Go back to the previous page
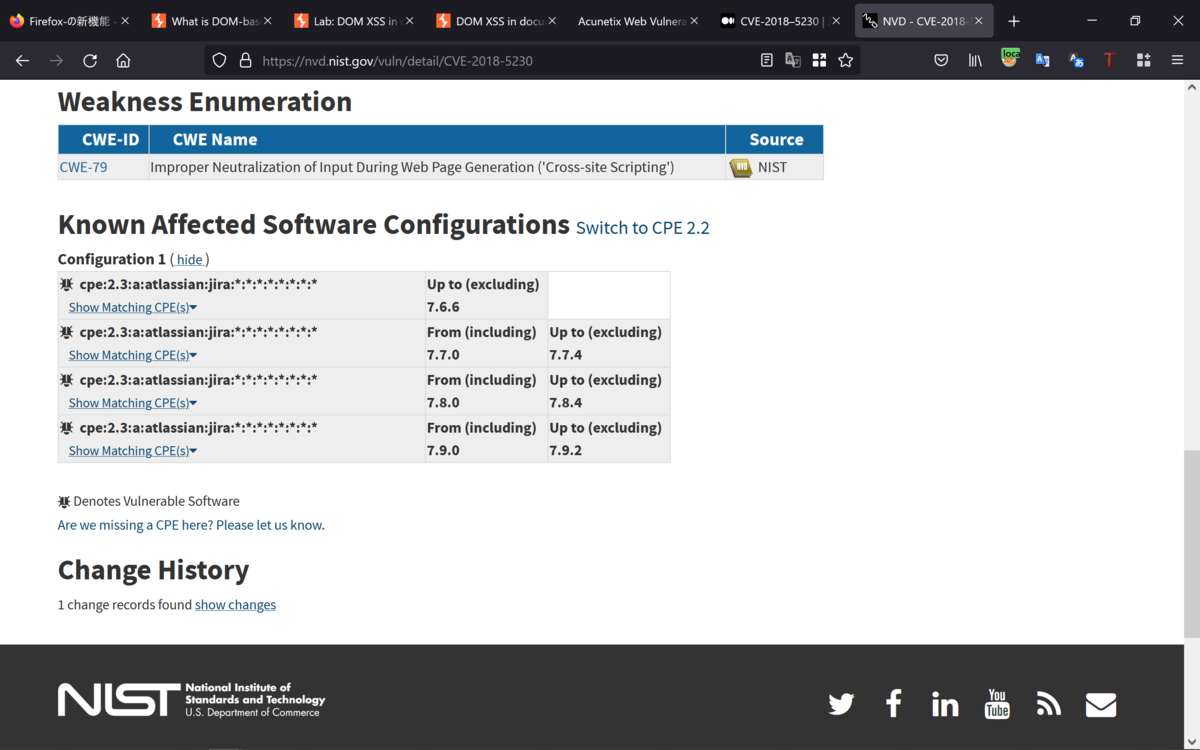Screen dimensions: 1200x750 tap(22, 60)
